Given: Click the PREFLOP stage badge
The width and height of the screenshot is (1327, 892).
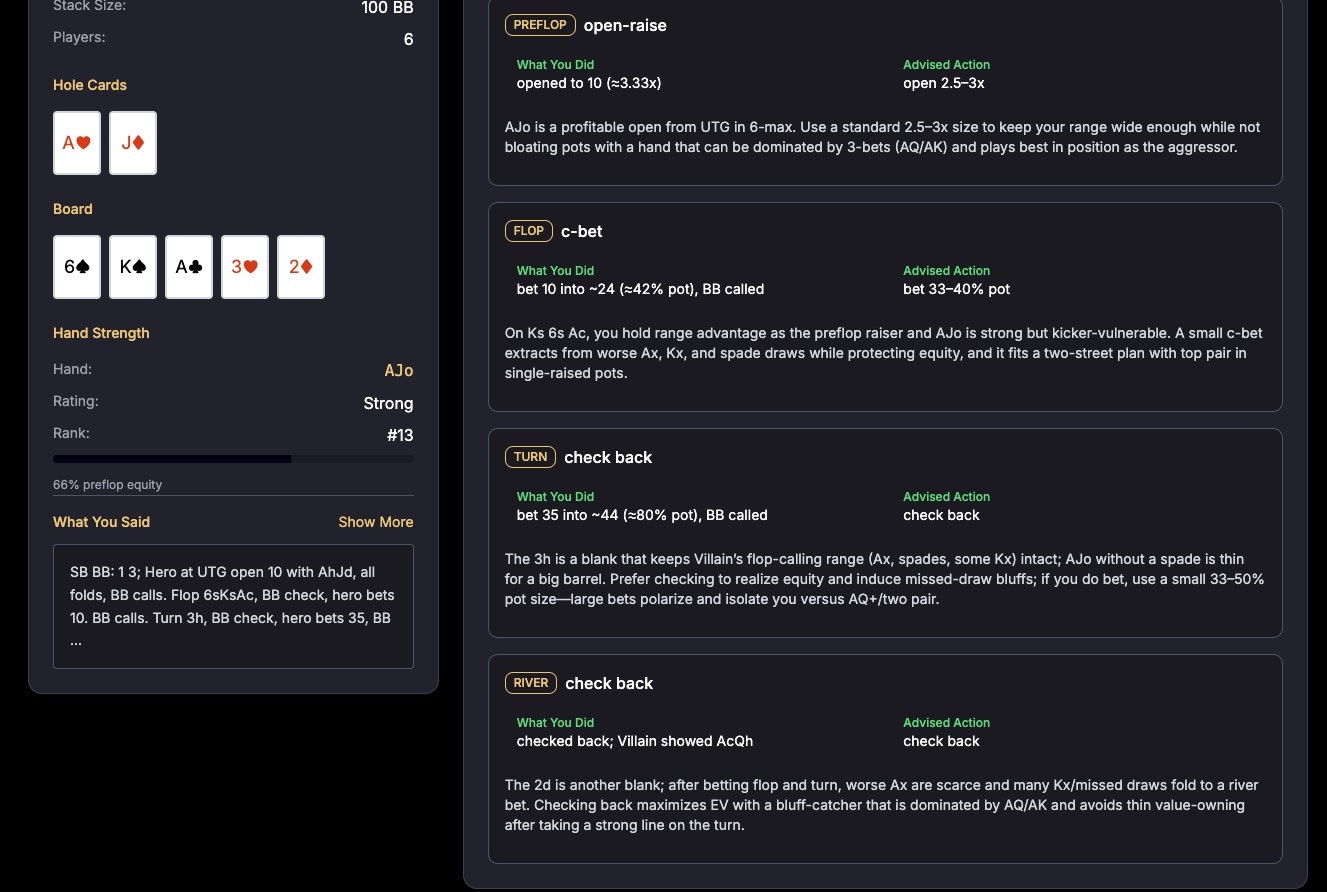Looking at the screenshot, I should (x=540, y=25).
